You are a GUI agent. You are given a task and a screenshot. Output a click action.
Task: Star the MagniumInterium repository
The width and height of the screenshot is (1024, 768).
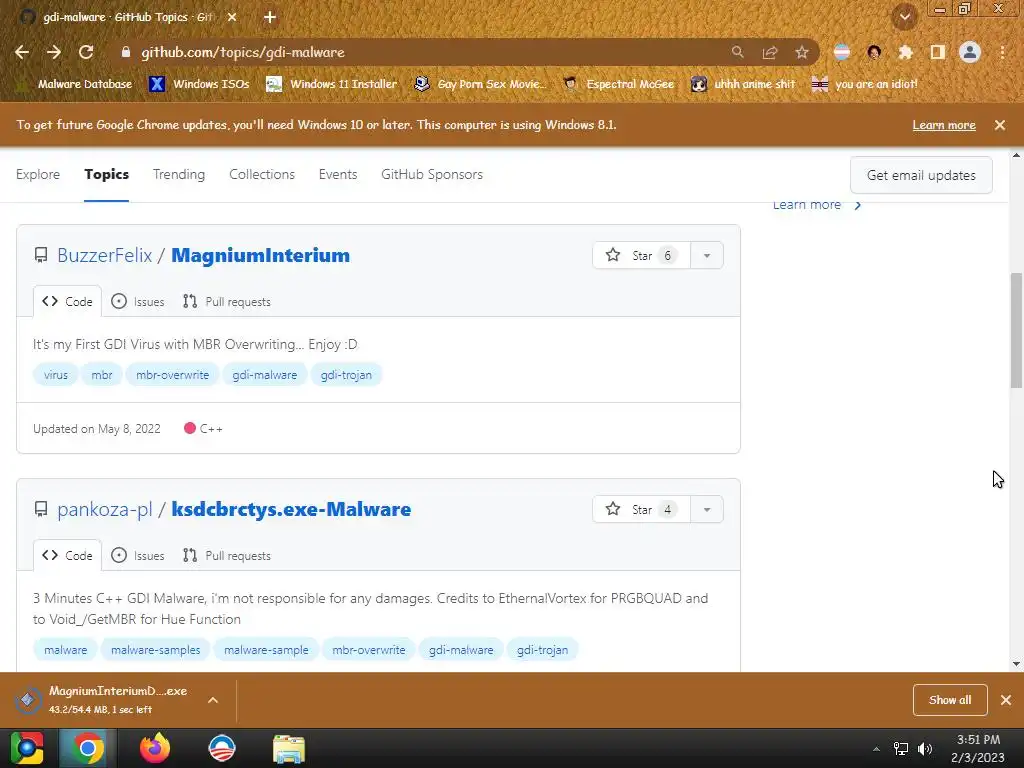coord(641,255)
